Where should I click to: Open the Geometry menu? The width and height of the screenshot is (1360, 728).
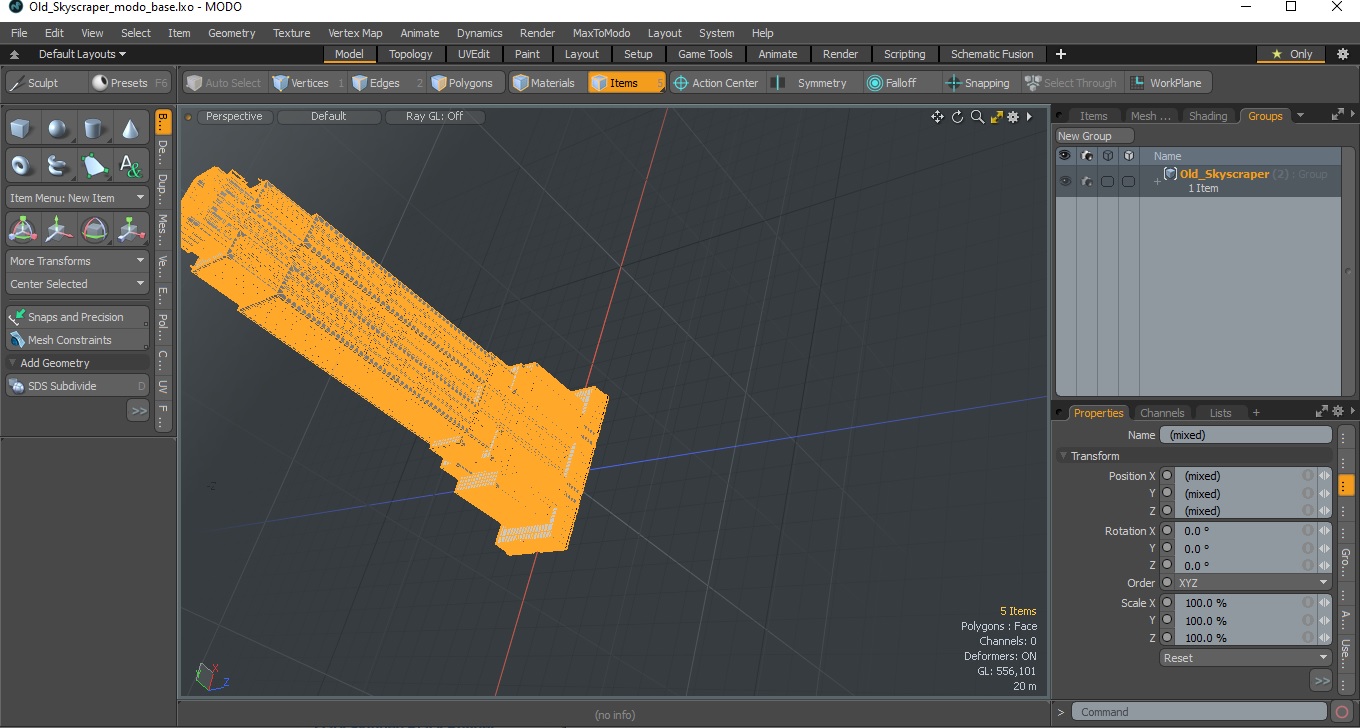(x=231, y=33)
